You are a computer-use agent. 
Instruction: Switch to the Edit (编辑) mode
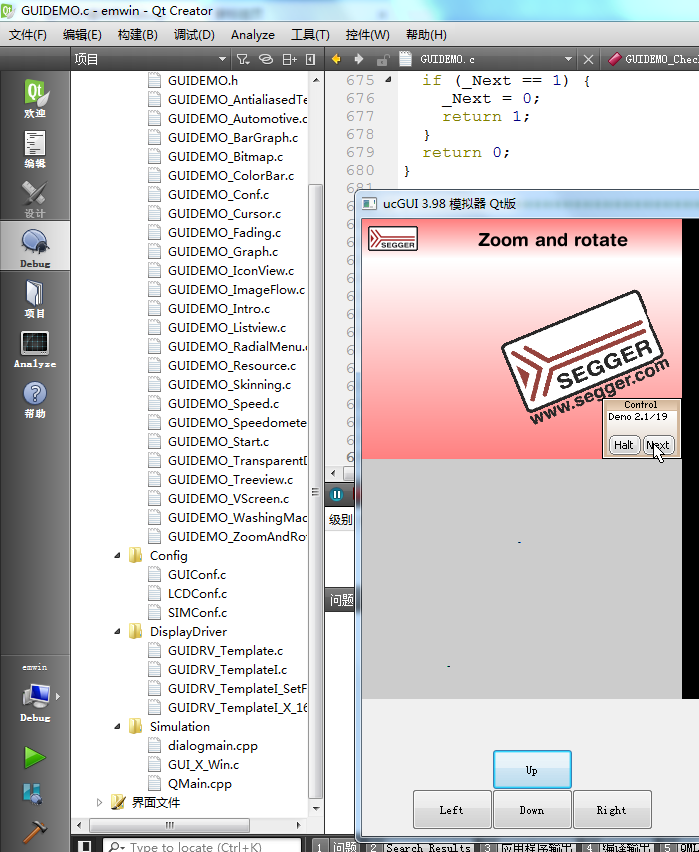coord(35,149)
